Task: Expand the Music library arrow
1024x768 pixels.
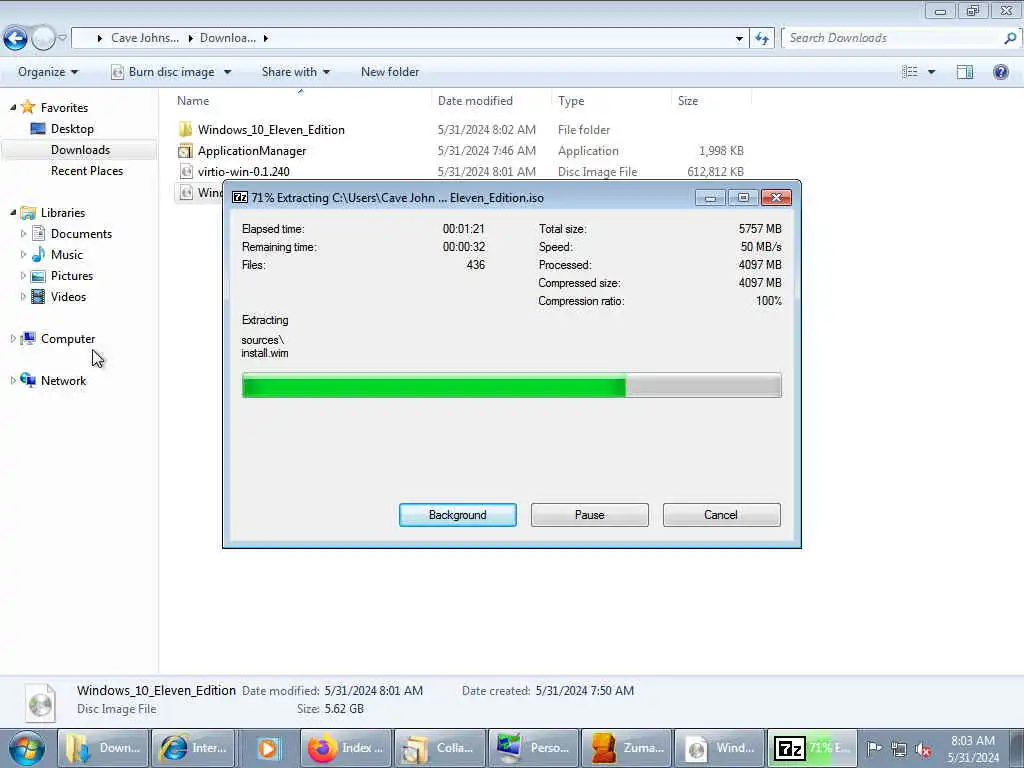Action: (24, 254)
